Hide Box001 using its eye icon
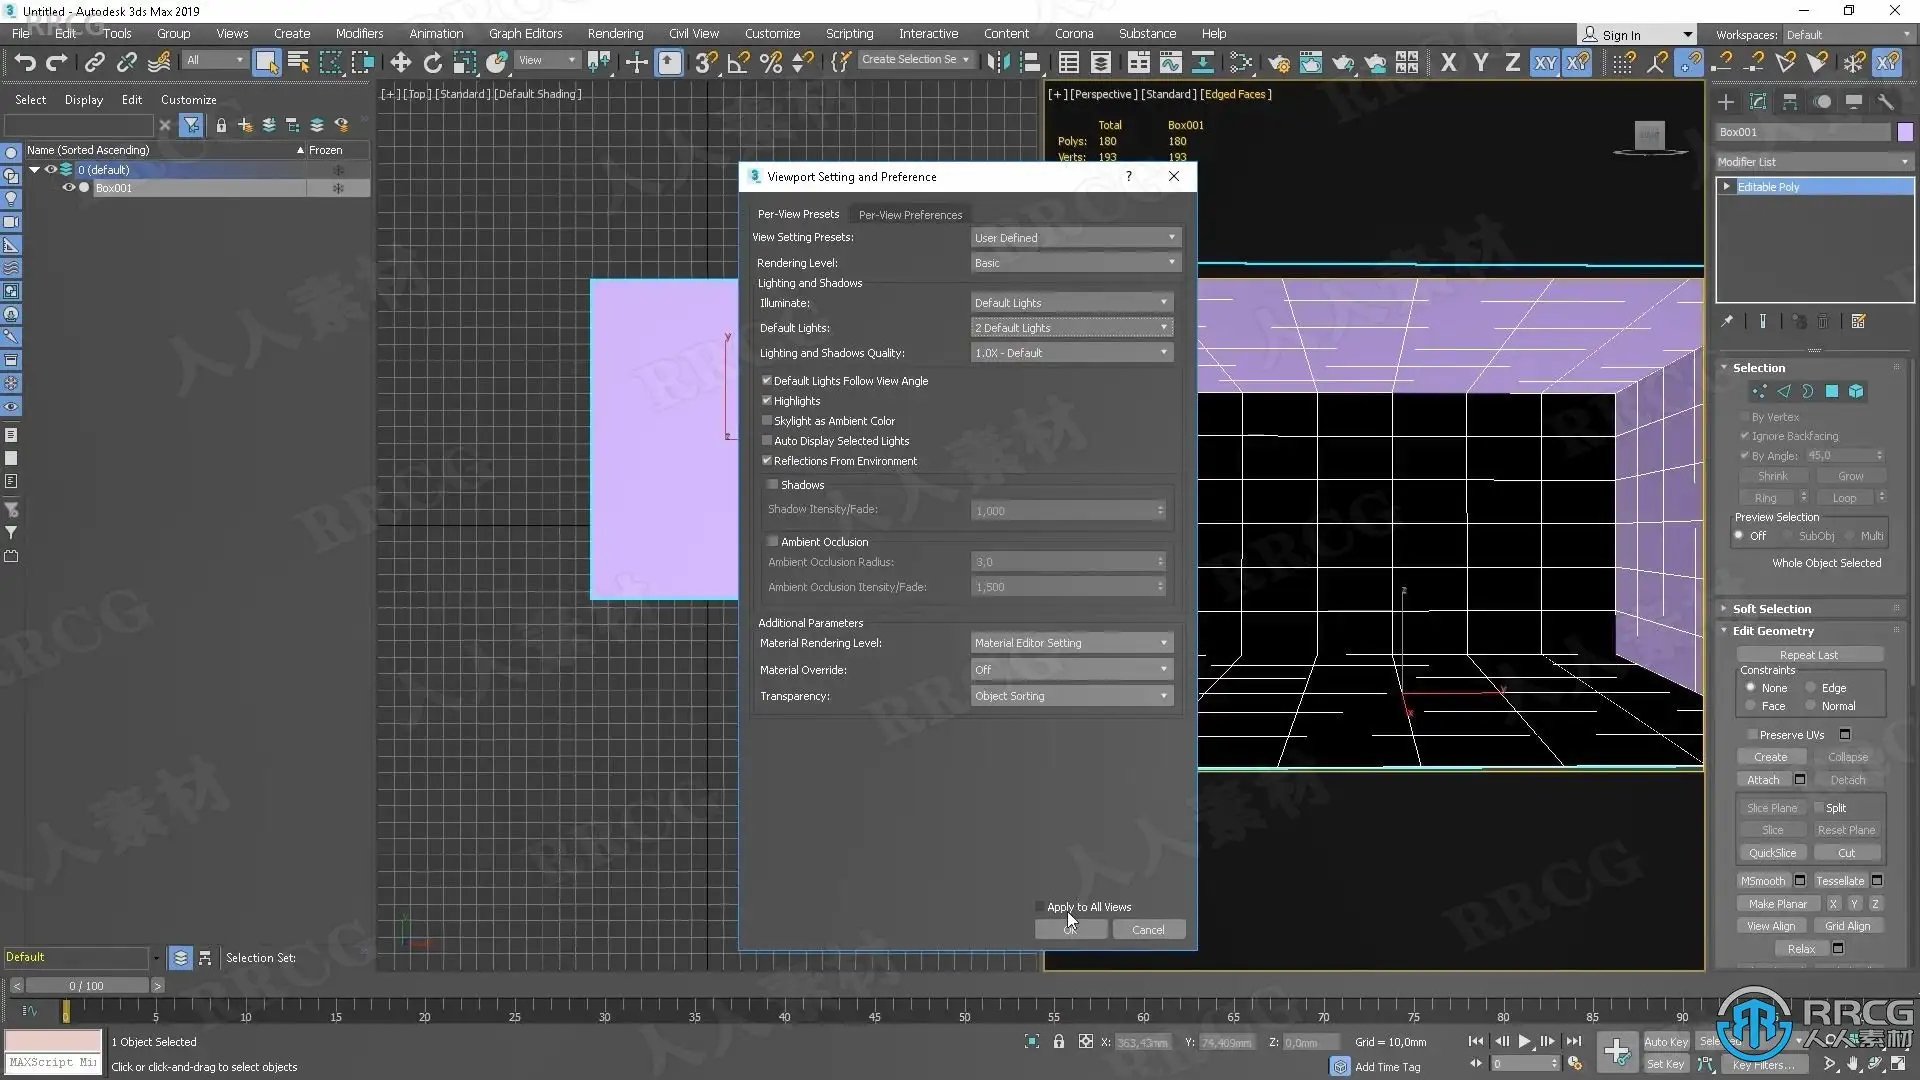This screenshot has width=1920, height=1080. click(x=69, y=188)
